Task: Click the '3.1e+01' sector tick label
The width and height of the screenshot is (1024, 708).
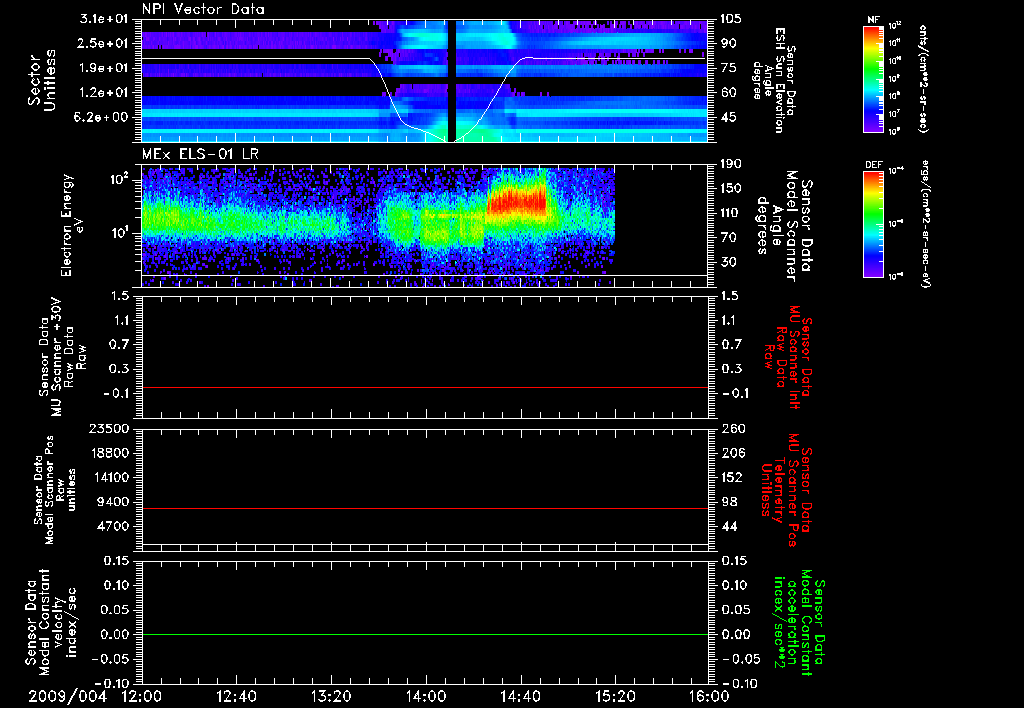Action: point(104,19)
